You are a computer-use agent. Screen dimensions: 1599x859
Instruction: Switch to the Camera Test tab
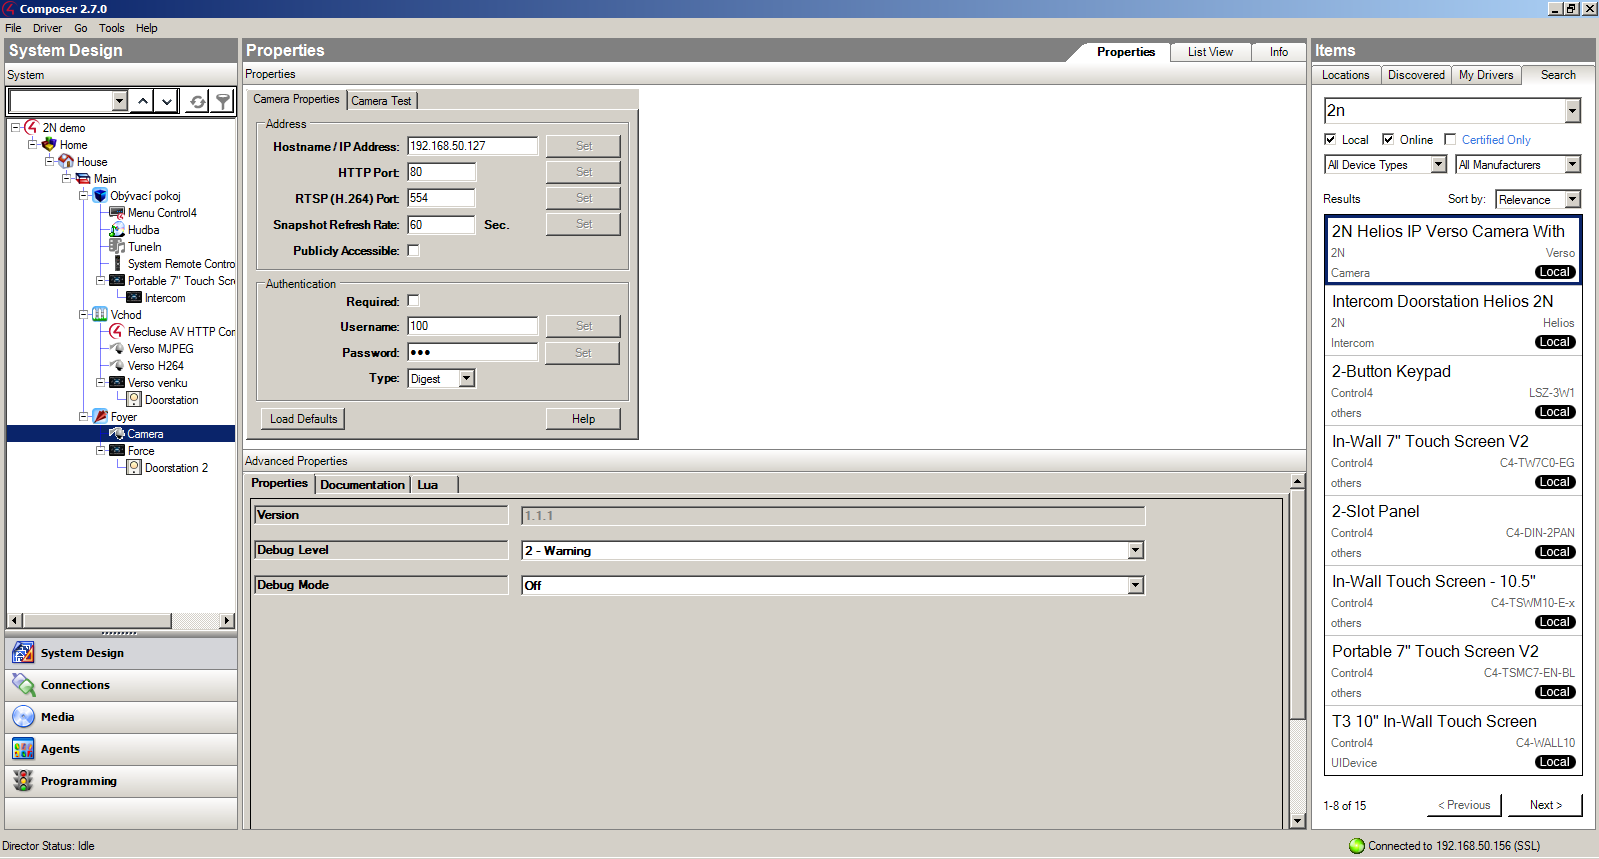381,101
